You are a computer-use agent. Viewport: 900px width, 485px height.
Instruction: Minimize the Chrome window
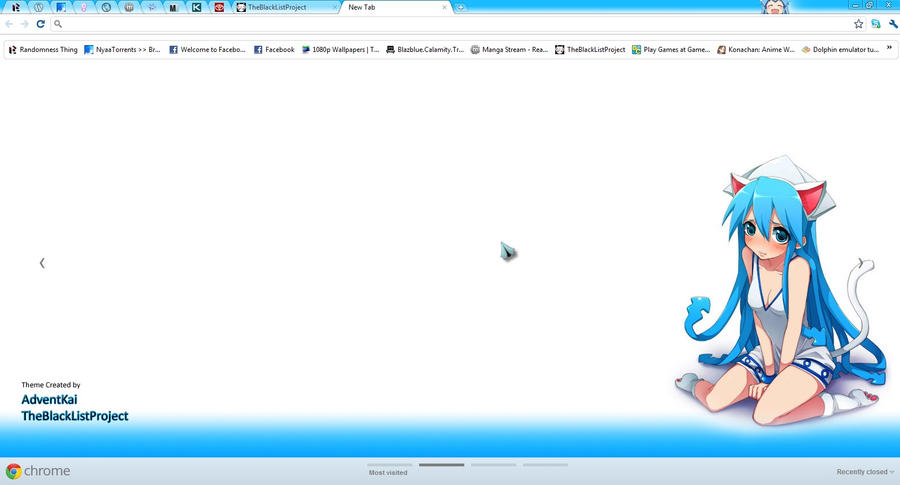click(x=855, y=5)
